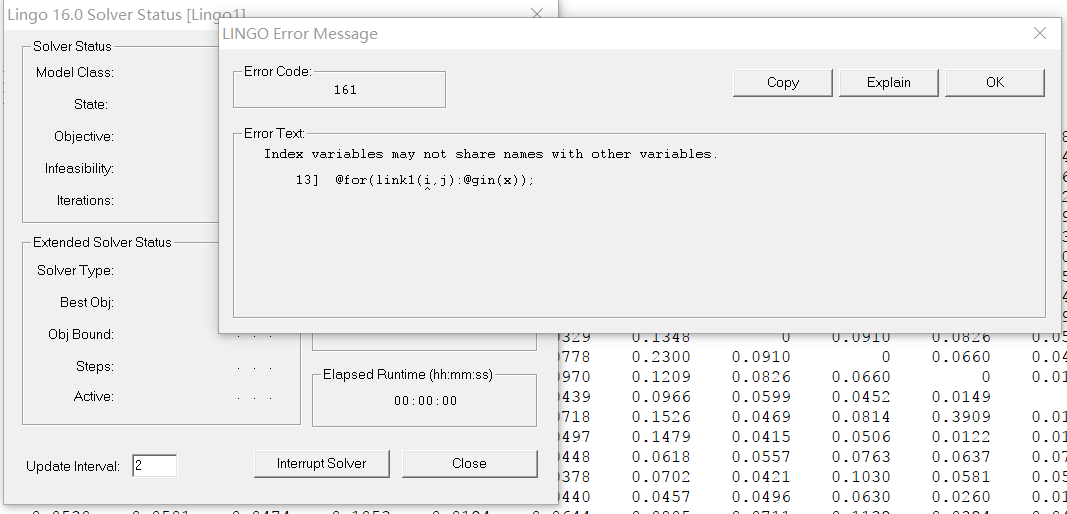Click the error code value 161
Image resolution: width=1067 pixels, height=514 pixels.
(345, 90)
